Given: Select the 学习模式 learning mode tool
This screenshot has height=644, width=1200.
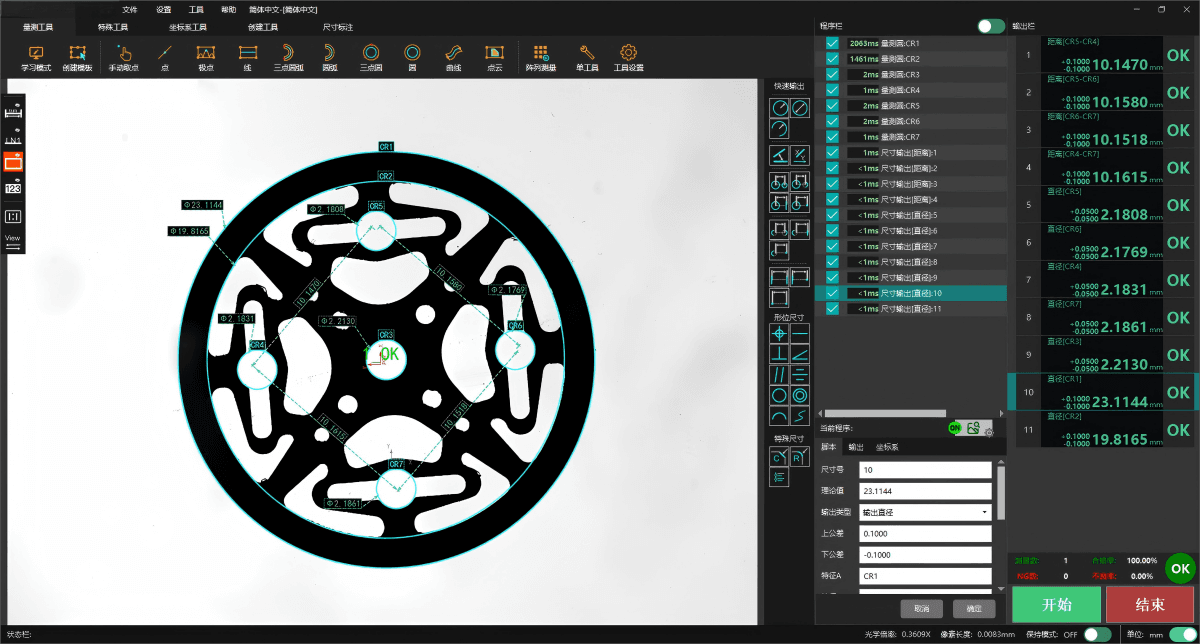Looking at the screenshot, I should [36, 57].
